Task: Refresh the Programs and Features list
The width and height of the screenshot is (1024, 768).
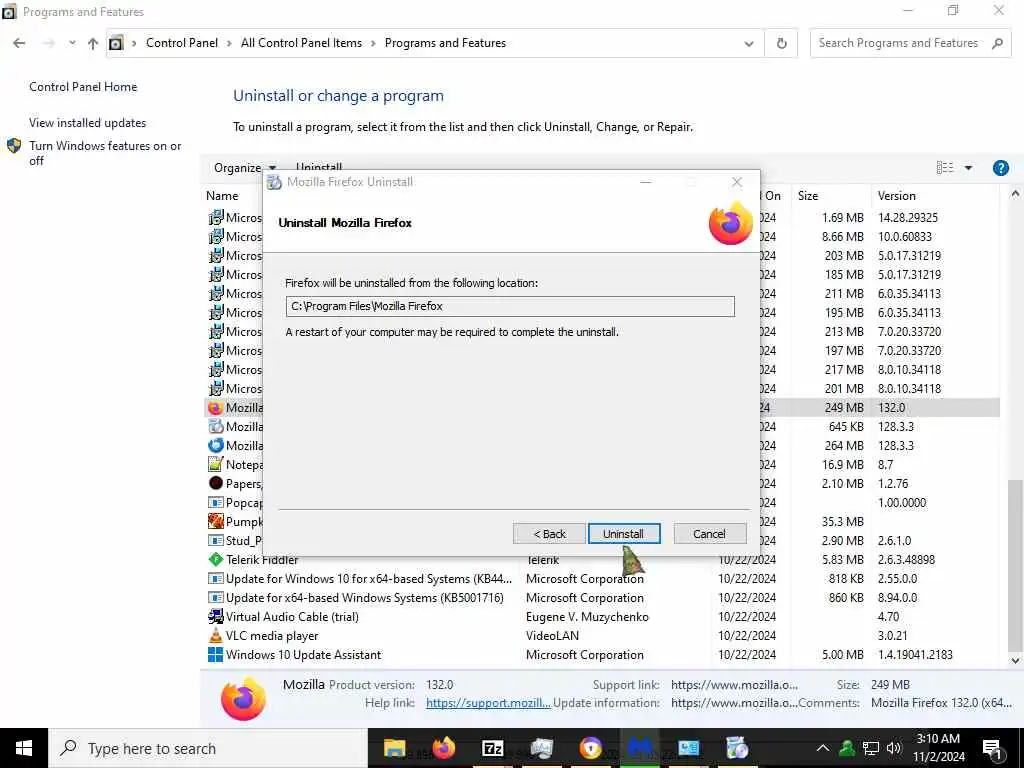Action: [x=781, y=43]
